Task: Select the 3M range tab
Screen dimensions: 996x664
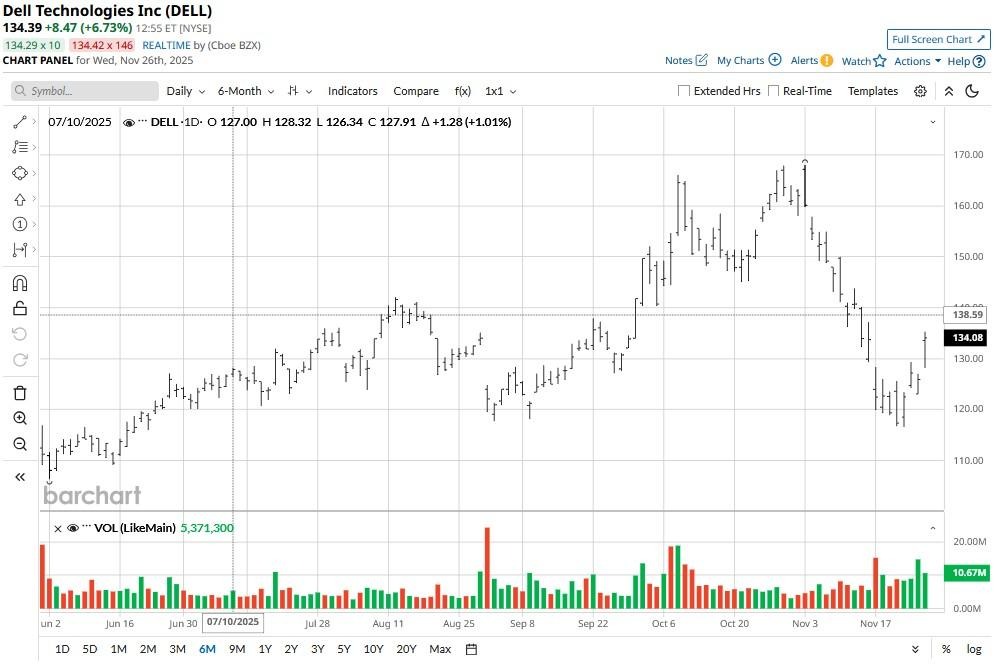Action: [177, 649]
